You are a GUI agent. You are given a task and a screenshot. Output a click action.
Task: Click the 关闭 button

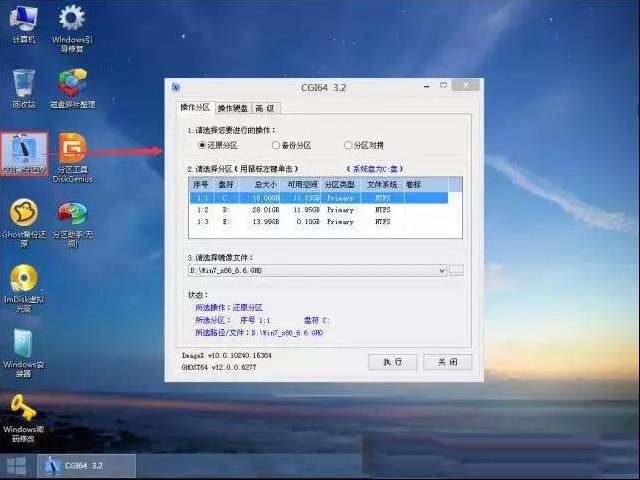tap(447, 362)
